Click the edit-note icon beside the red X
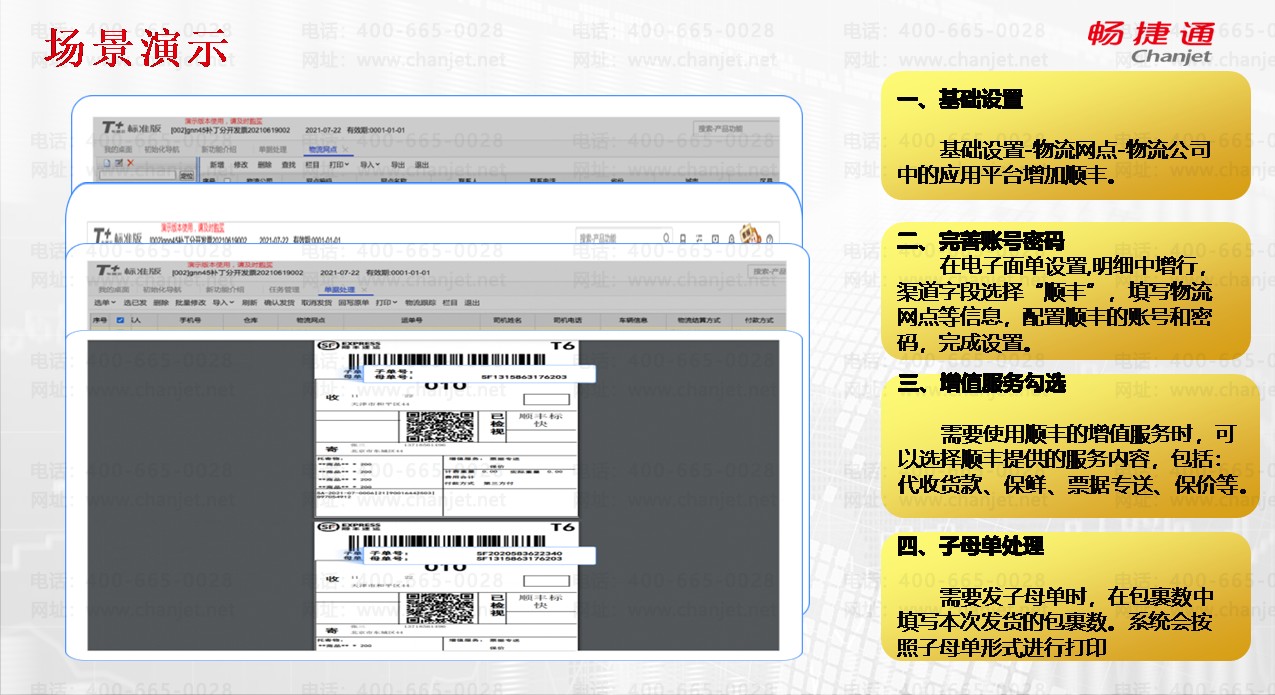 pyautogui.click(x=118, y=163)
